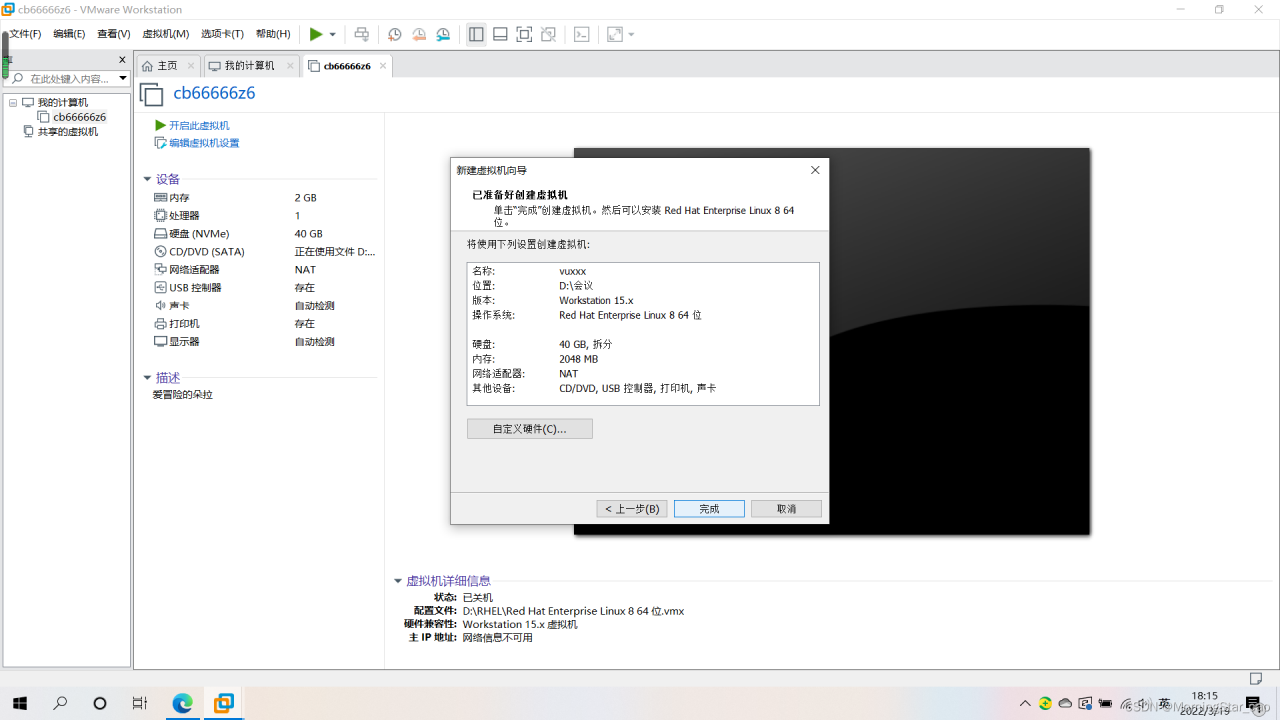Open the Windows Start menu
The image size is (1280, 720).
point(20,704)
